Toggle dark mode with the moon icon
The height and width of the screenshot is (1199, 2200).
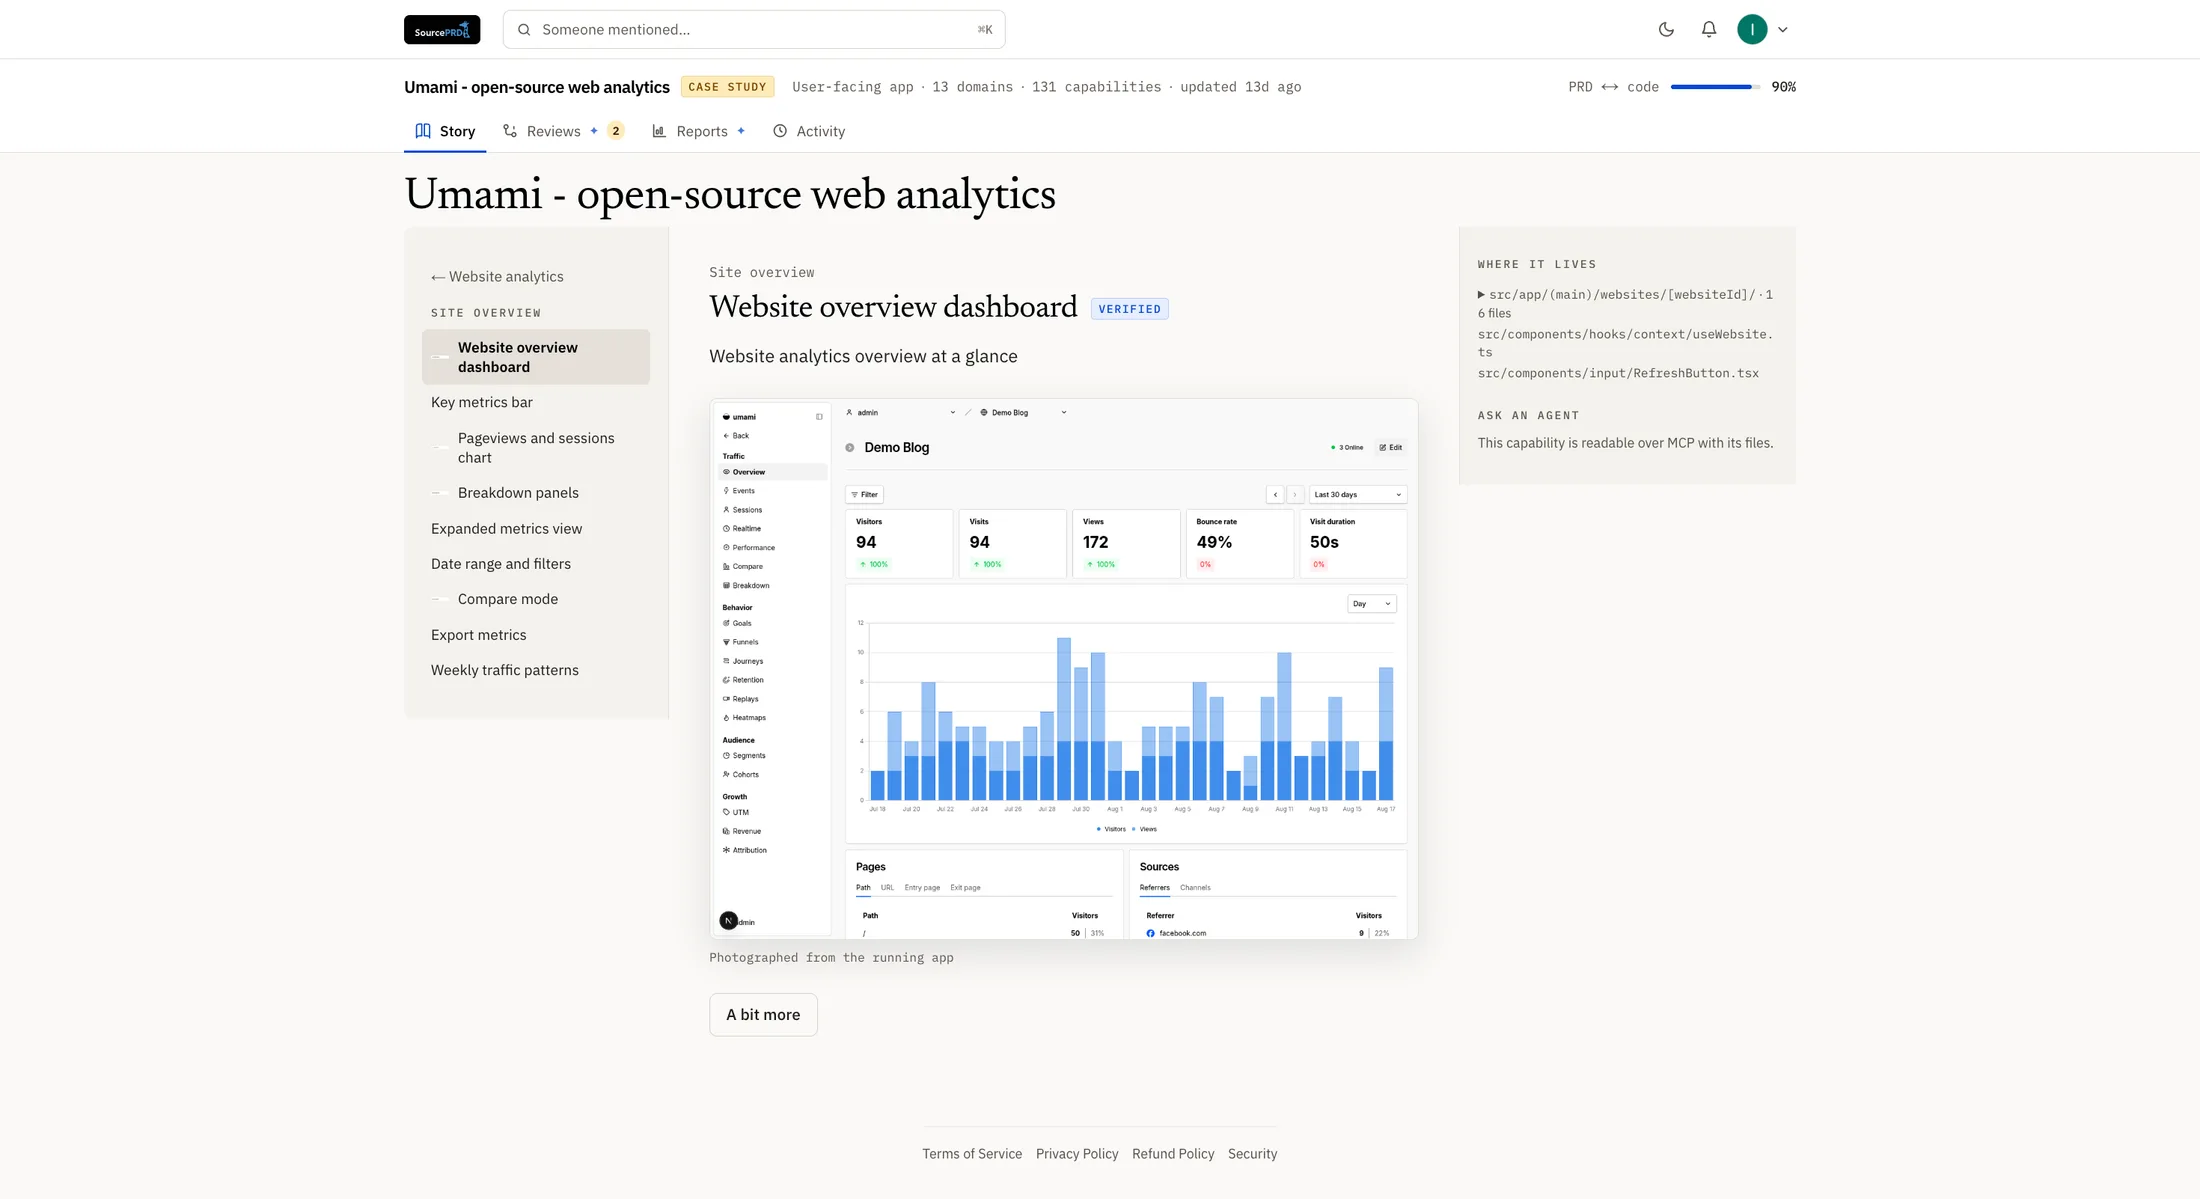click(1666, 30)
